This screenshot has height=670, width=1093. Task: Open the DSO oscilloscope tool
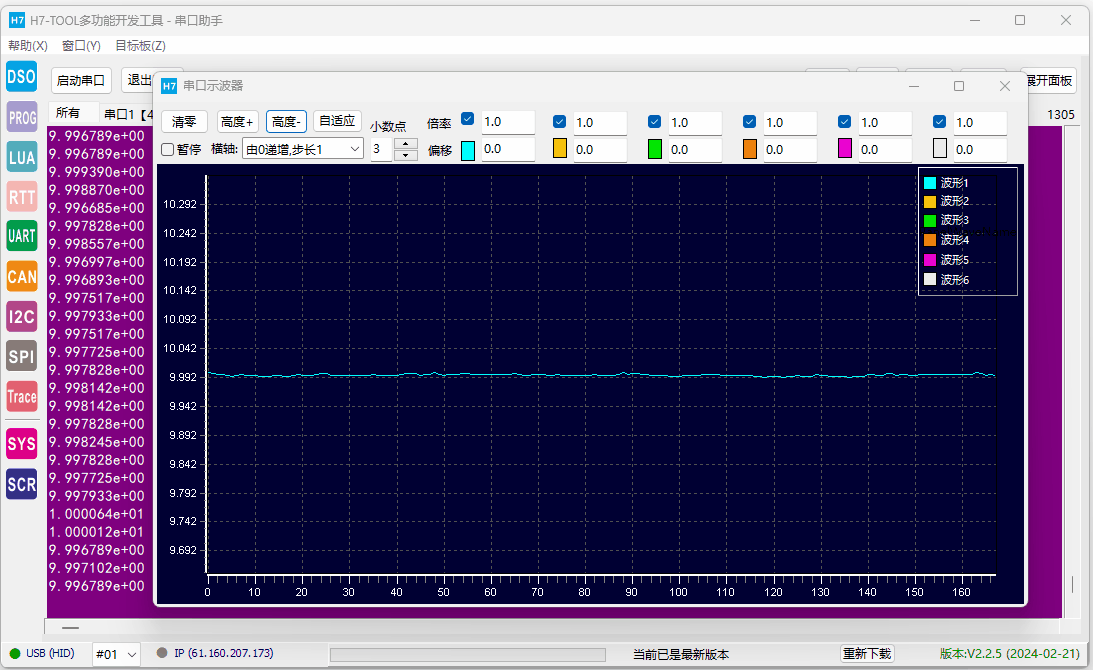point(22,77)
